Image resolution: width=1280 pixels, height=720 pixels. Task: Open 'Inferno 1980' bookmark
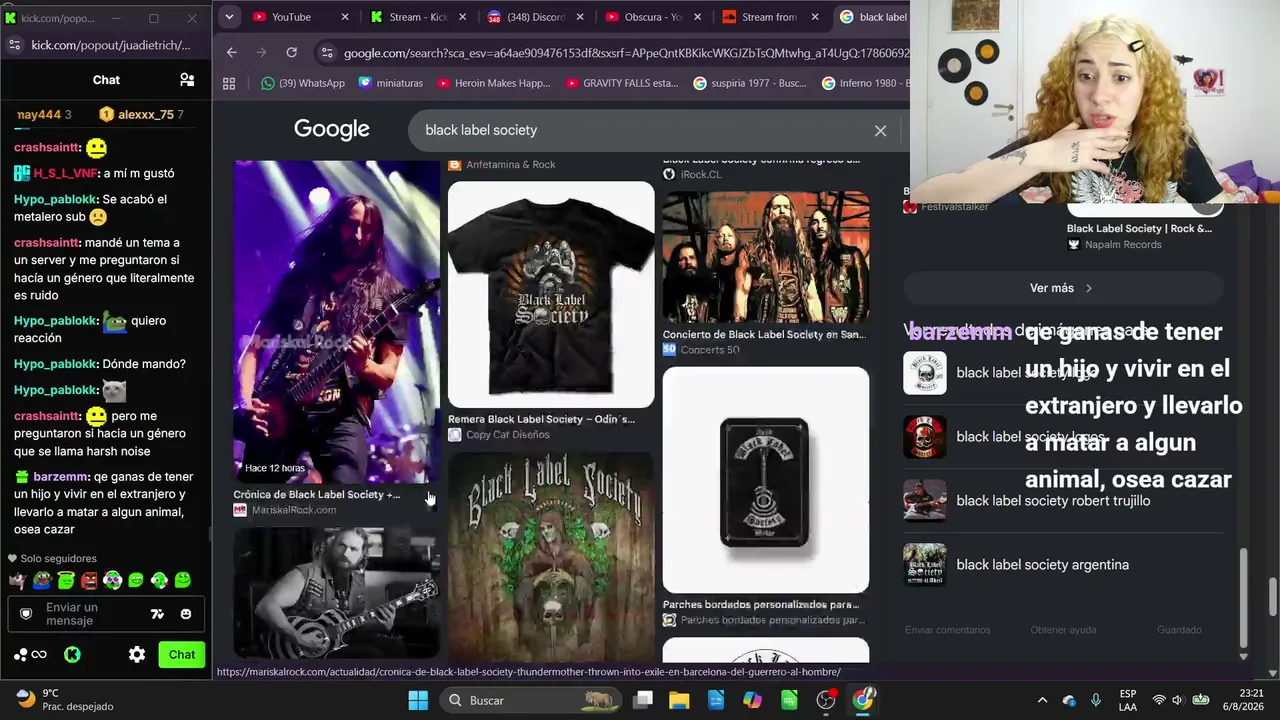(x=865, y=83)
